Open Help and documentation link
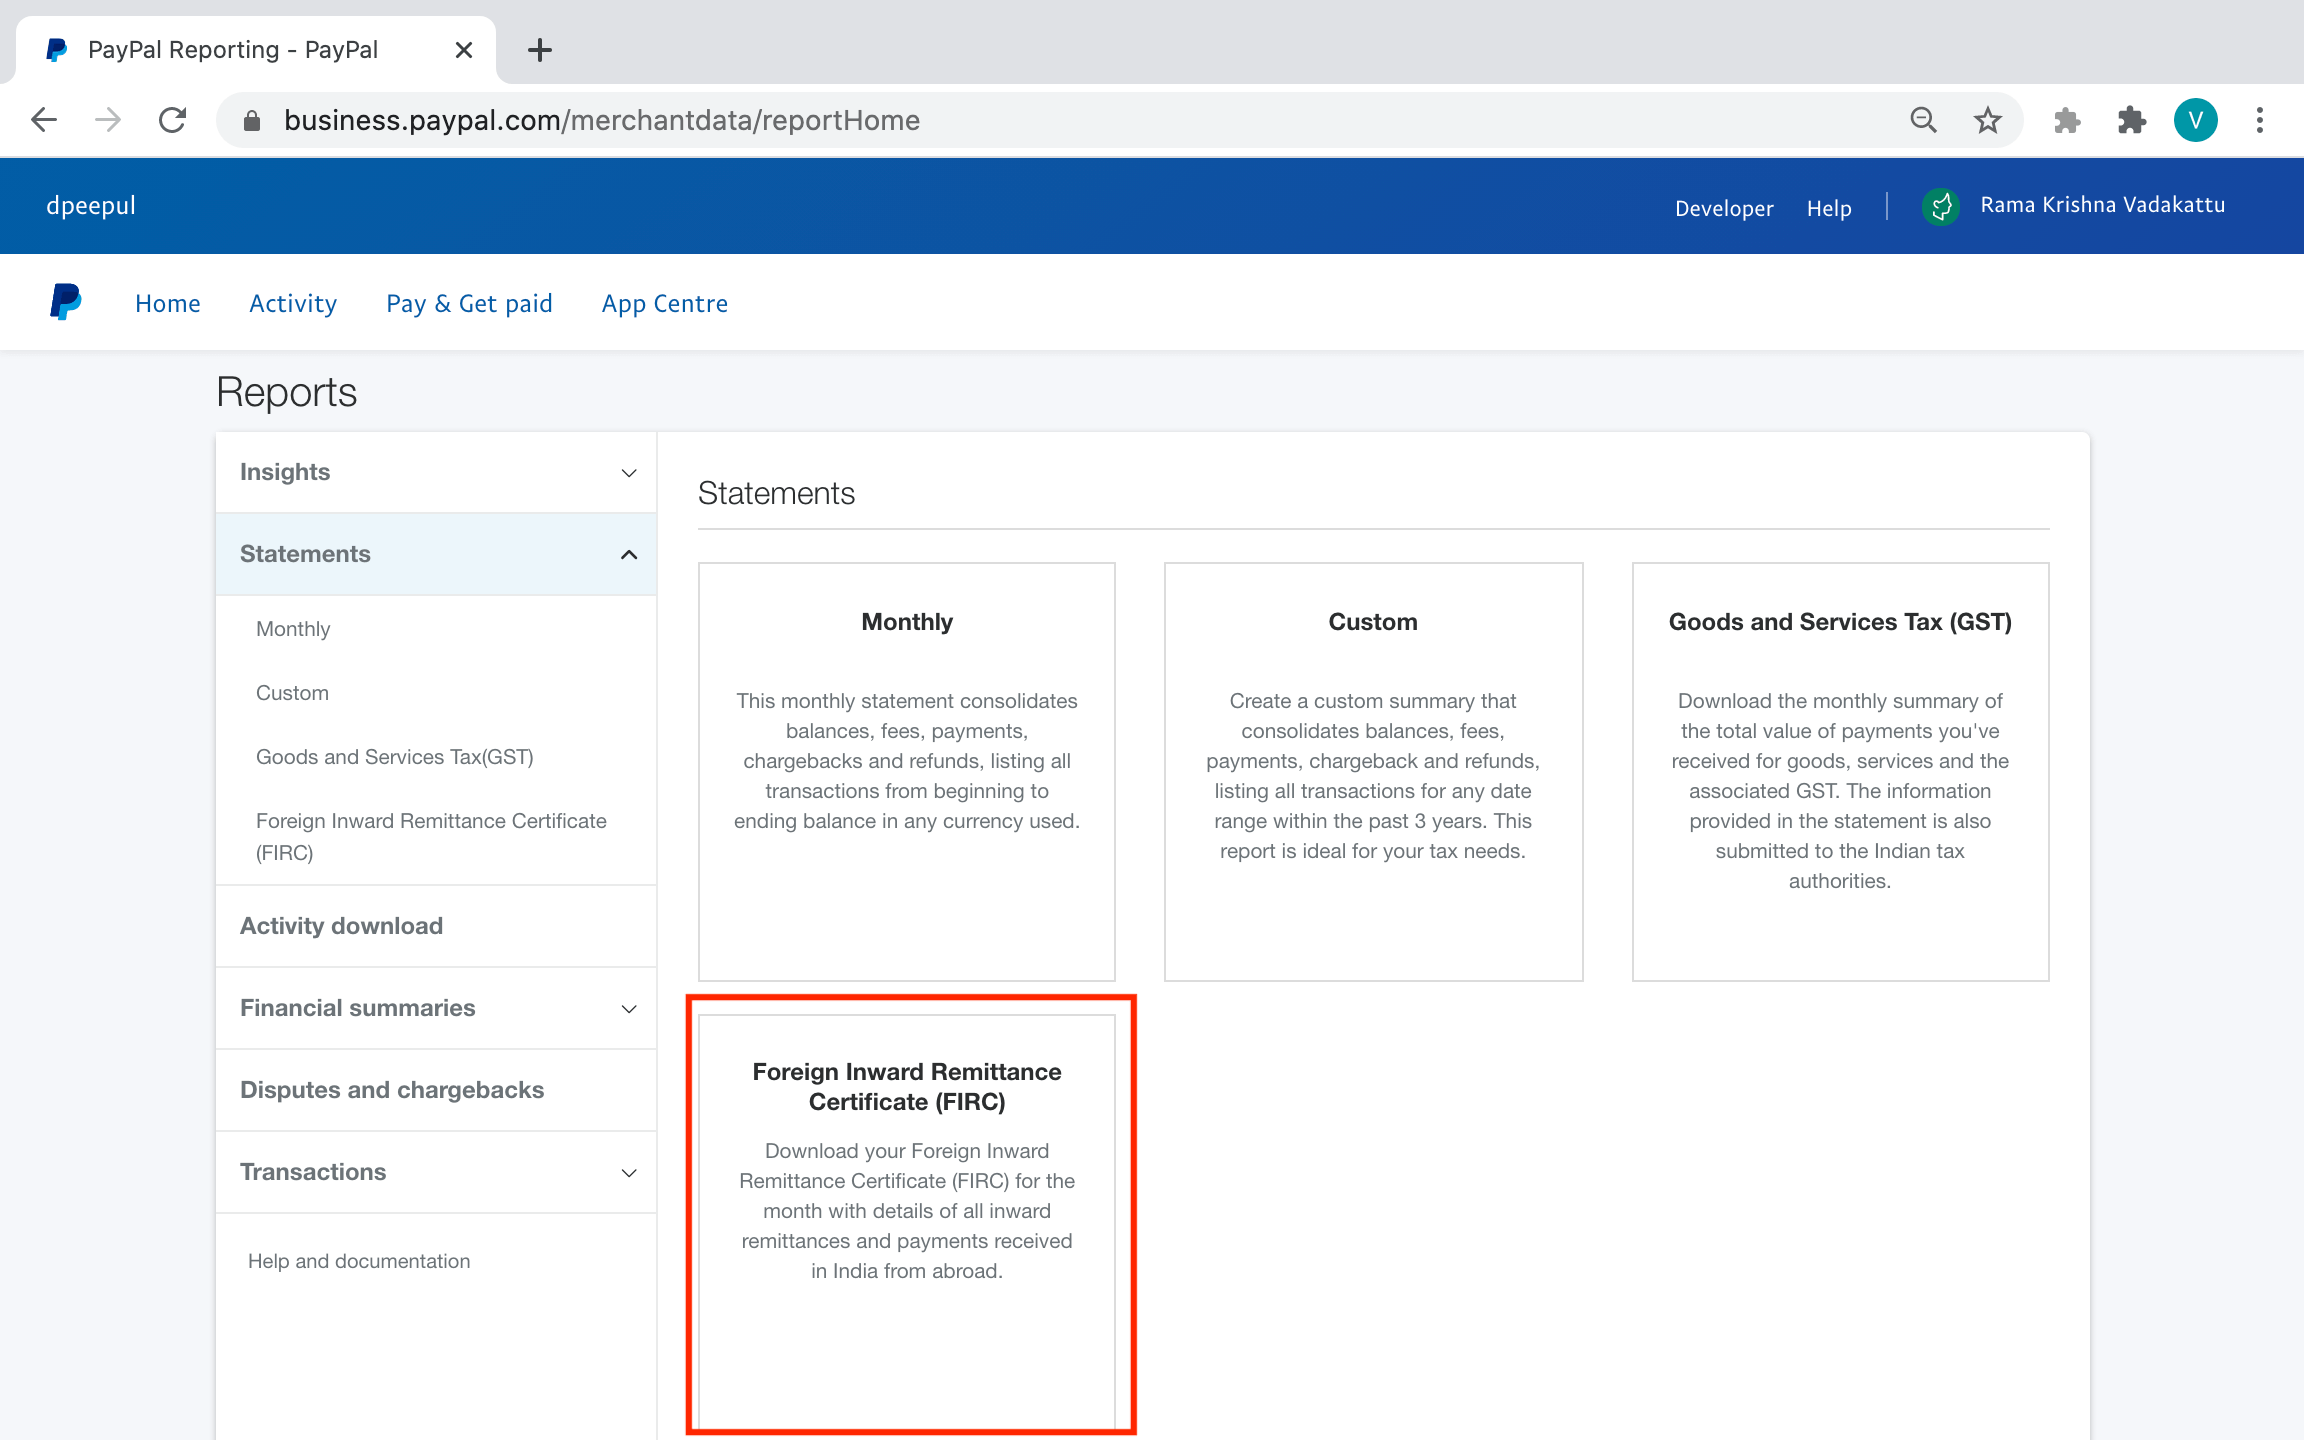This screenshot has height=1440, width=2304. pos(358,1261)
